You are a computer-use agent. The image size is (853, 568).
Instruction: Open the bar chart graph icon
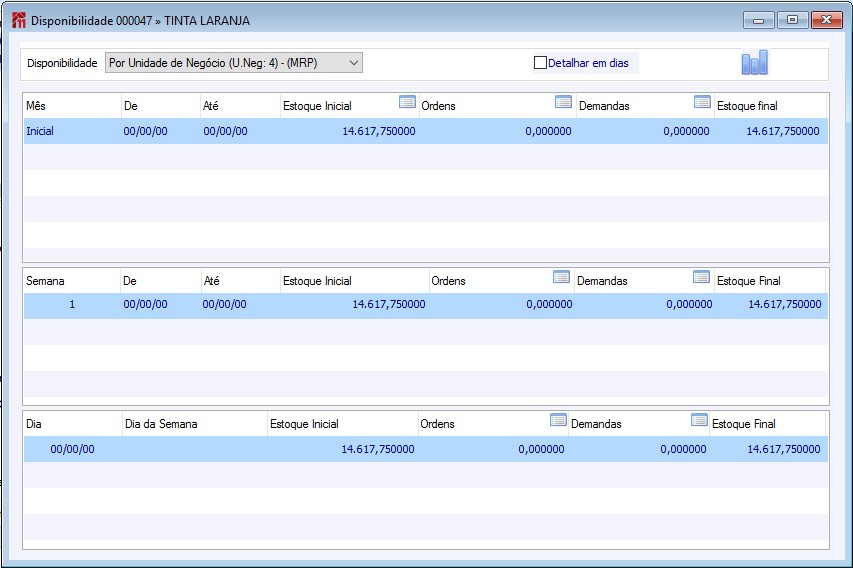pyautogui.click(x=755, y=62)
